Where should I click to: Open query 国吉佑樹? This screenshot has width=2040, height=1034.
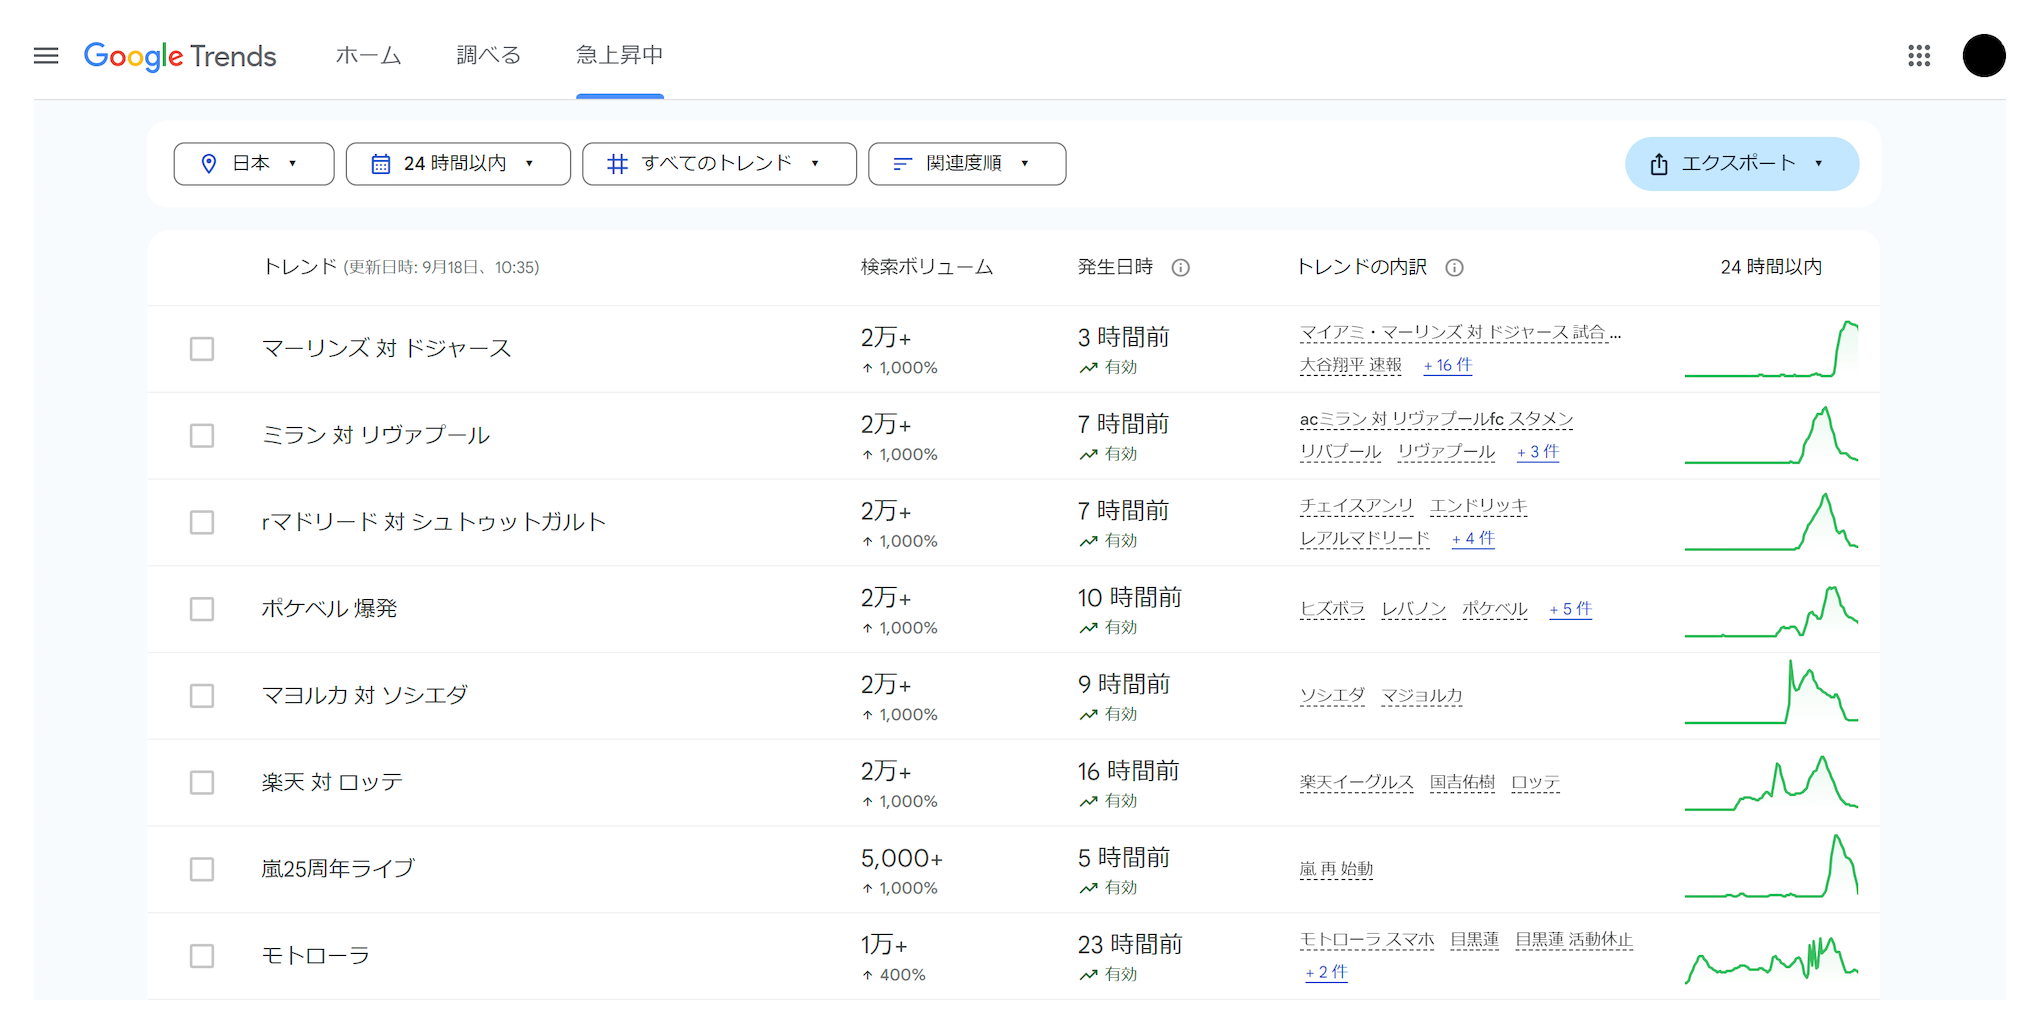pyautogui.click(x=1462, y=783)
